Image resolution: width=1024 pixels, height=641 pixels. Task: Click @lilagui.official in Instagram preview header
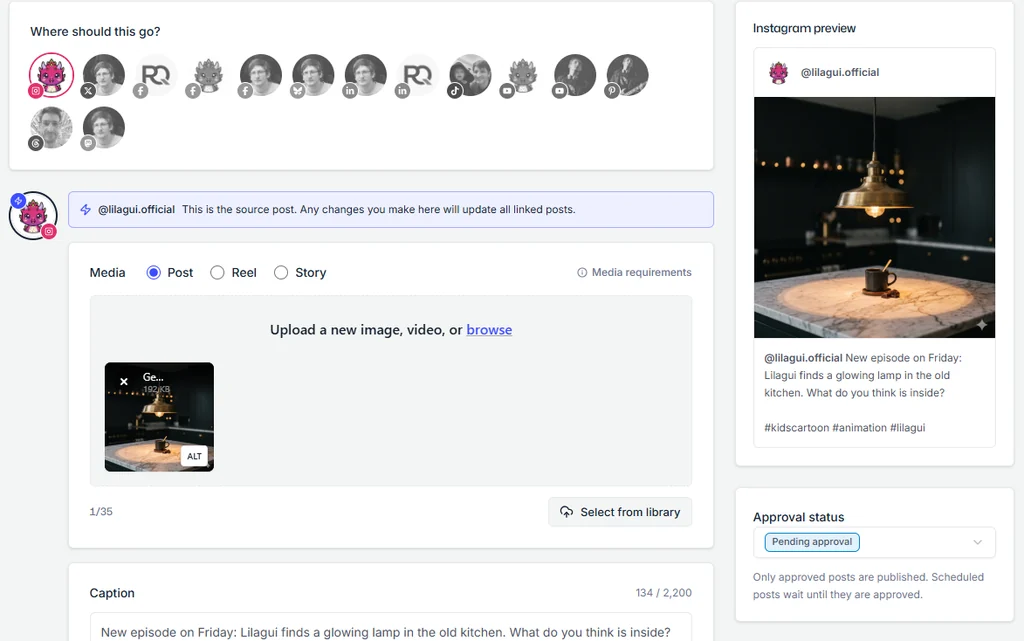click(840, 72)
